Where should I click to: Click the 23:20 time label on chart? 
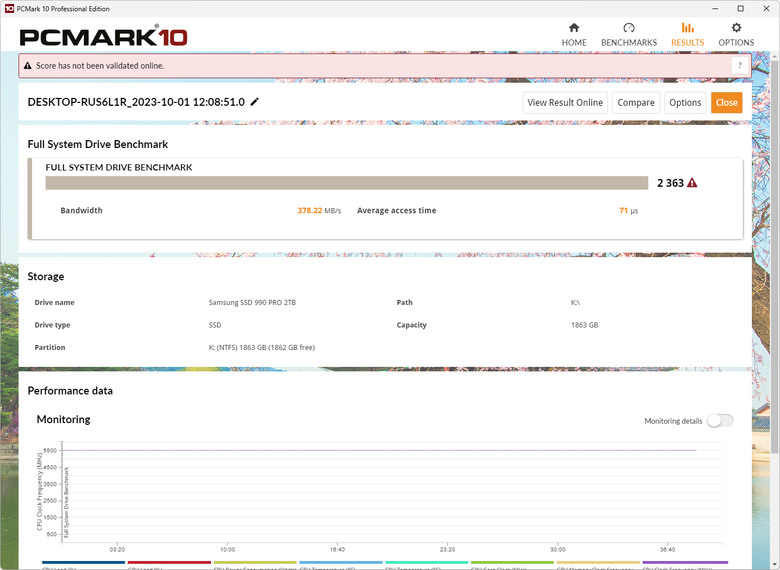(x=447, y=550)
